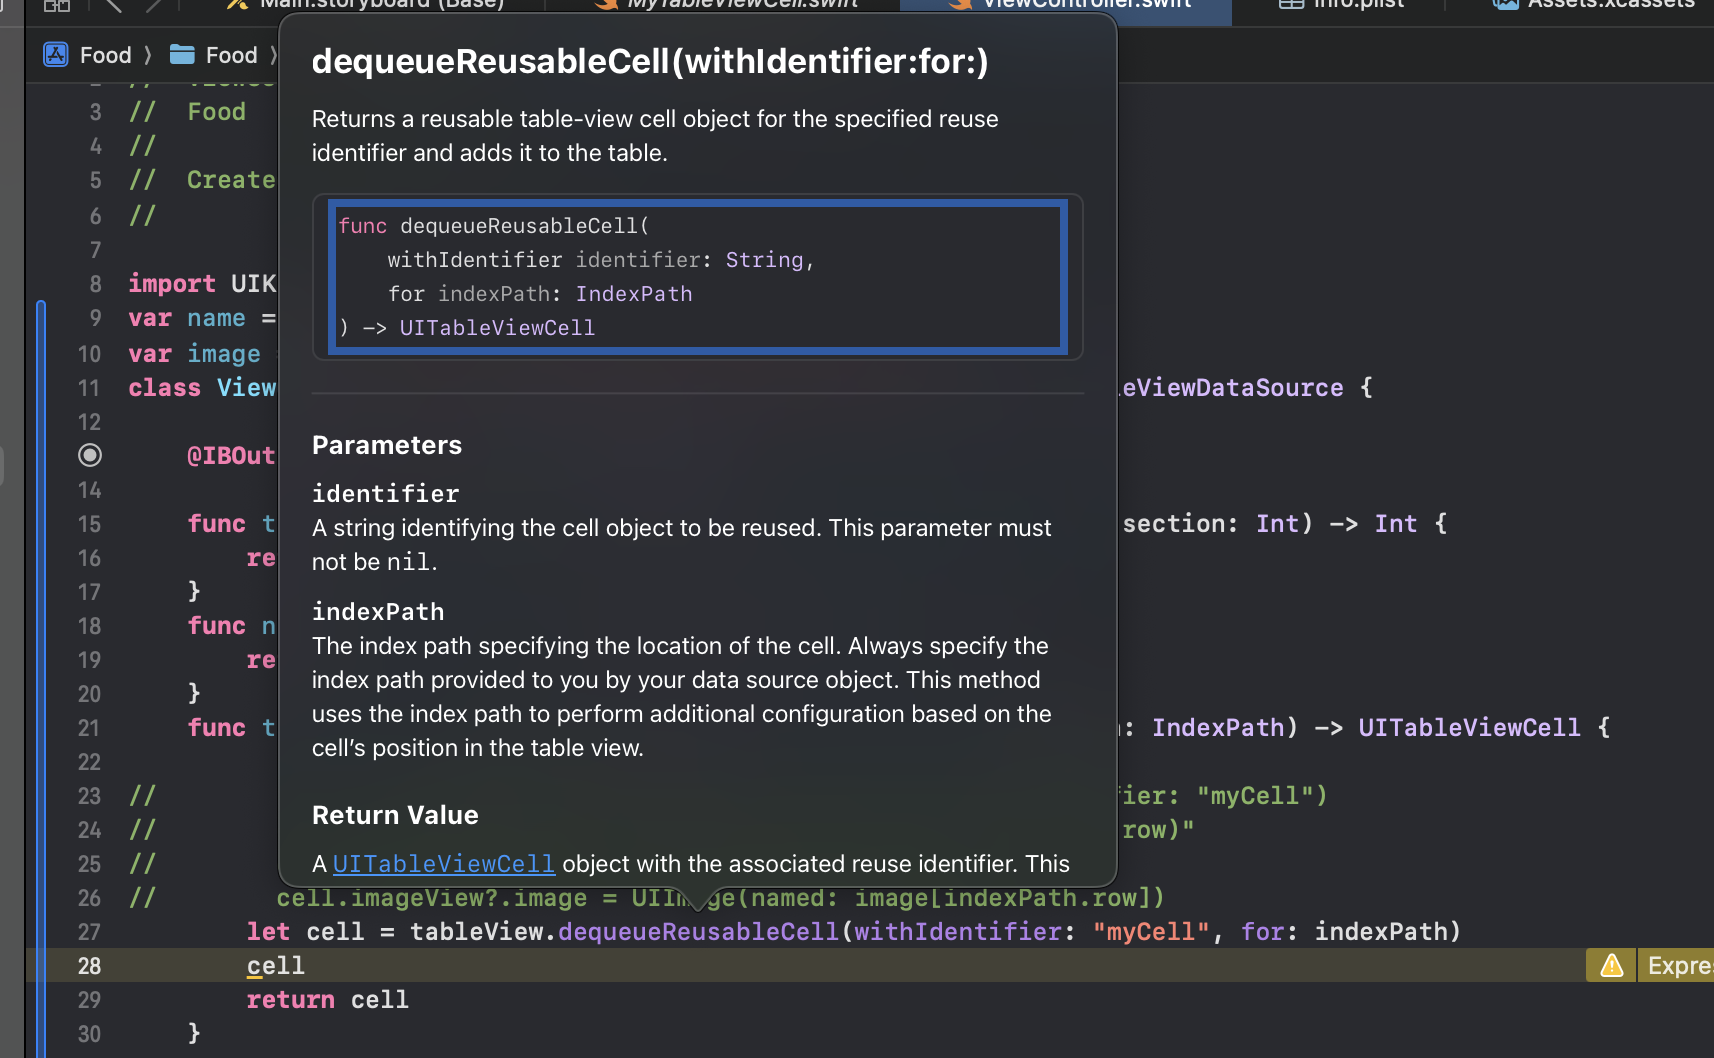Click IndexPath type in popover declaration

click(x=634, y=294)
